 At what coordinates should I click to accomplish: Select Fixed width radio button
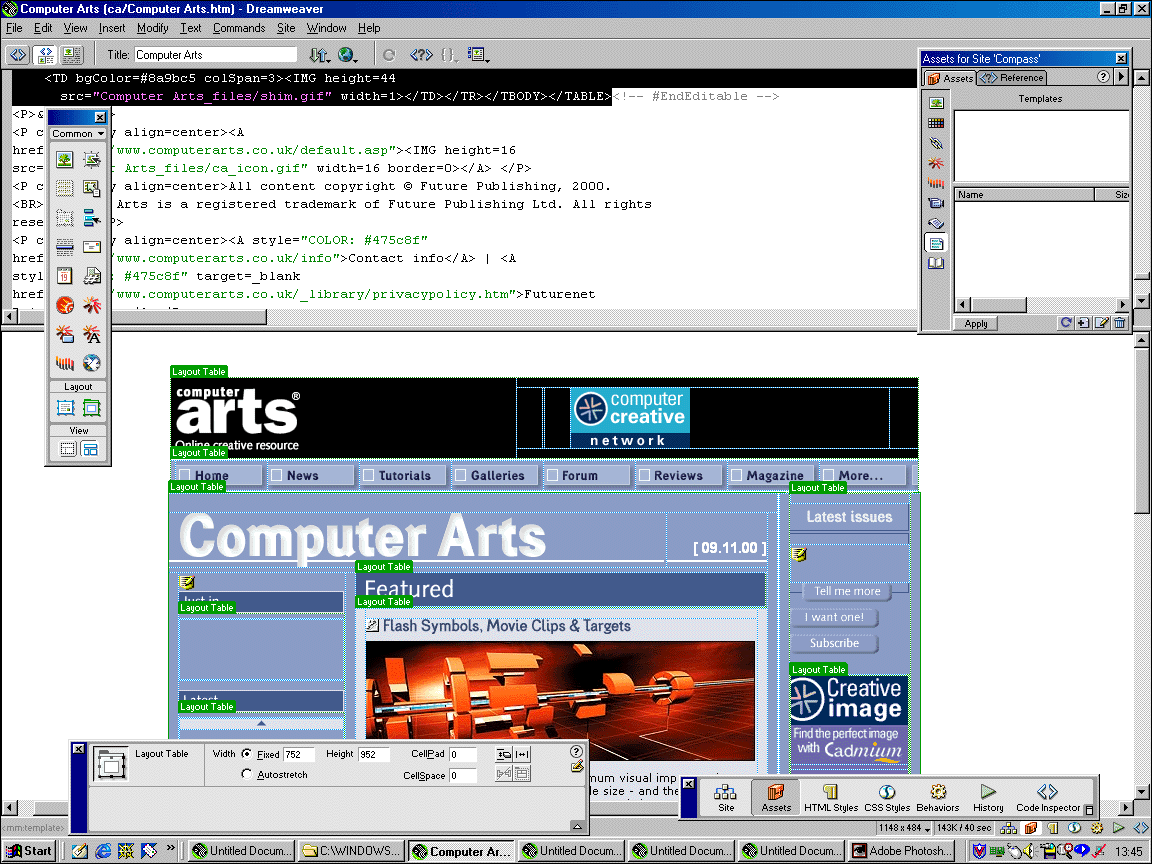pos(247,754)
